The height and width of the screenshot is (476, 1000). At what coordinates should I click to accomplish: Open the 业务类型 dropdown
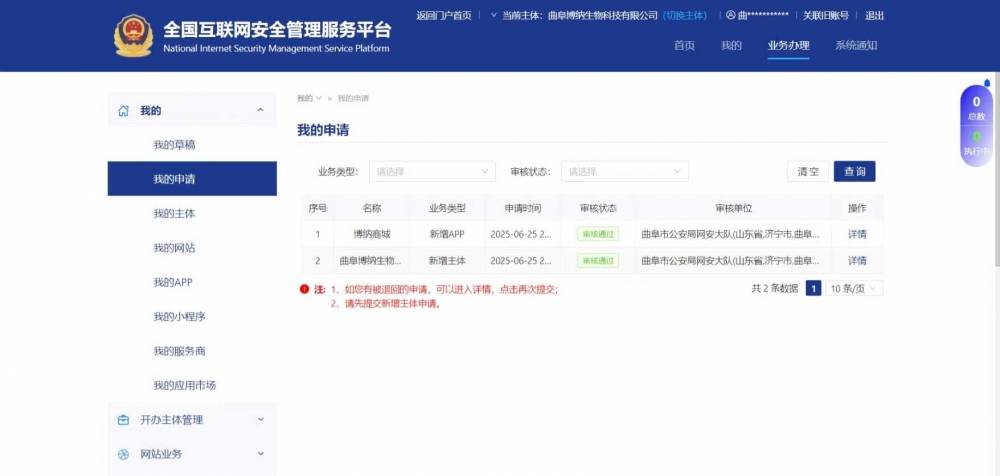[432, 172]
